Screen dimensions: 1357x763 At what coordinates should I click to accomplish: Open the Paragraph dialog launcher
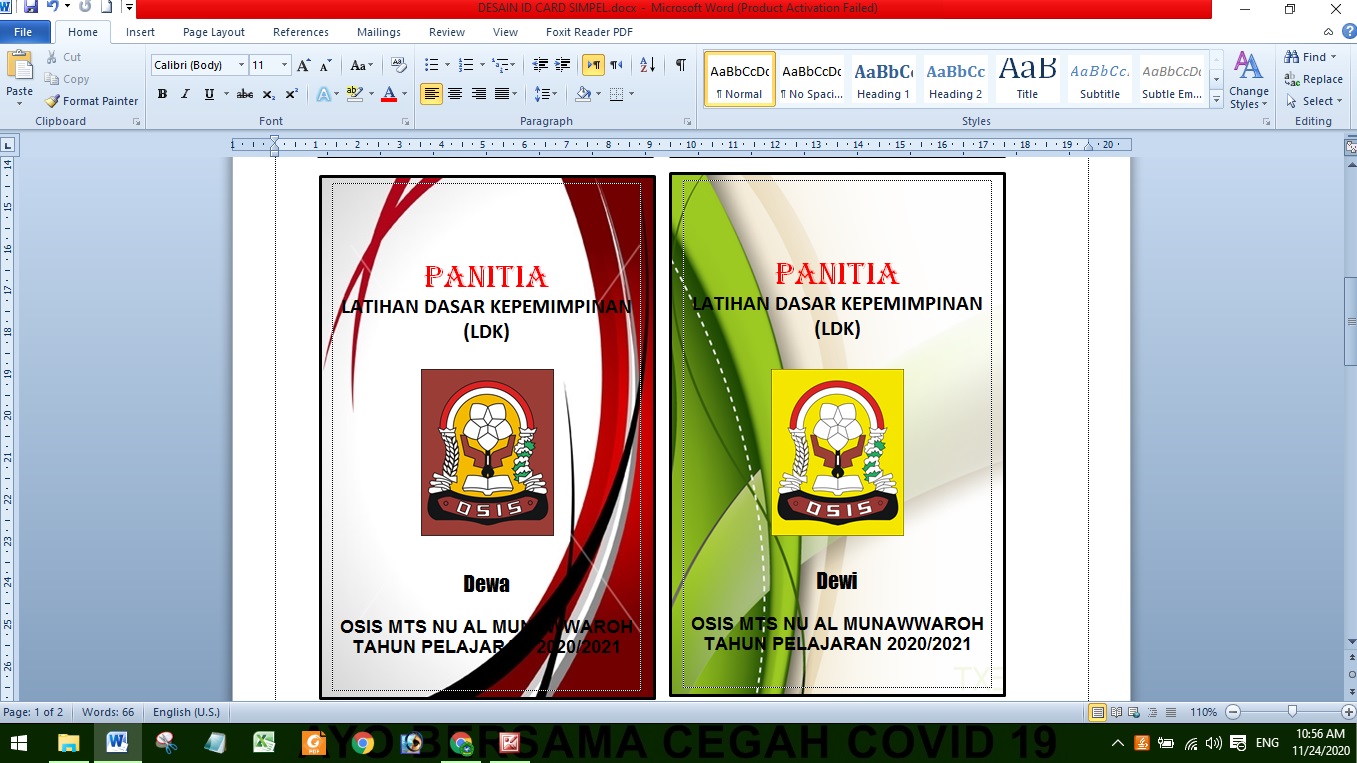click(687, 122)
